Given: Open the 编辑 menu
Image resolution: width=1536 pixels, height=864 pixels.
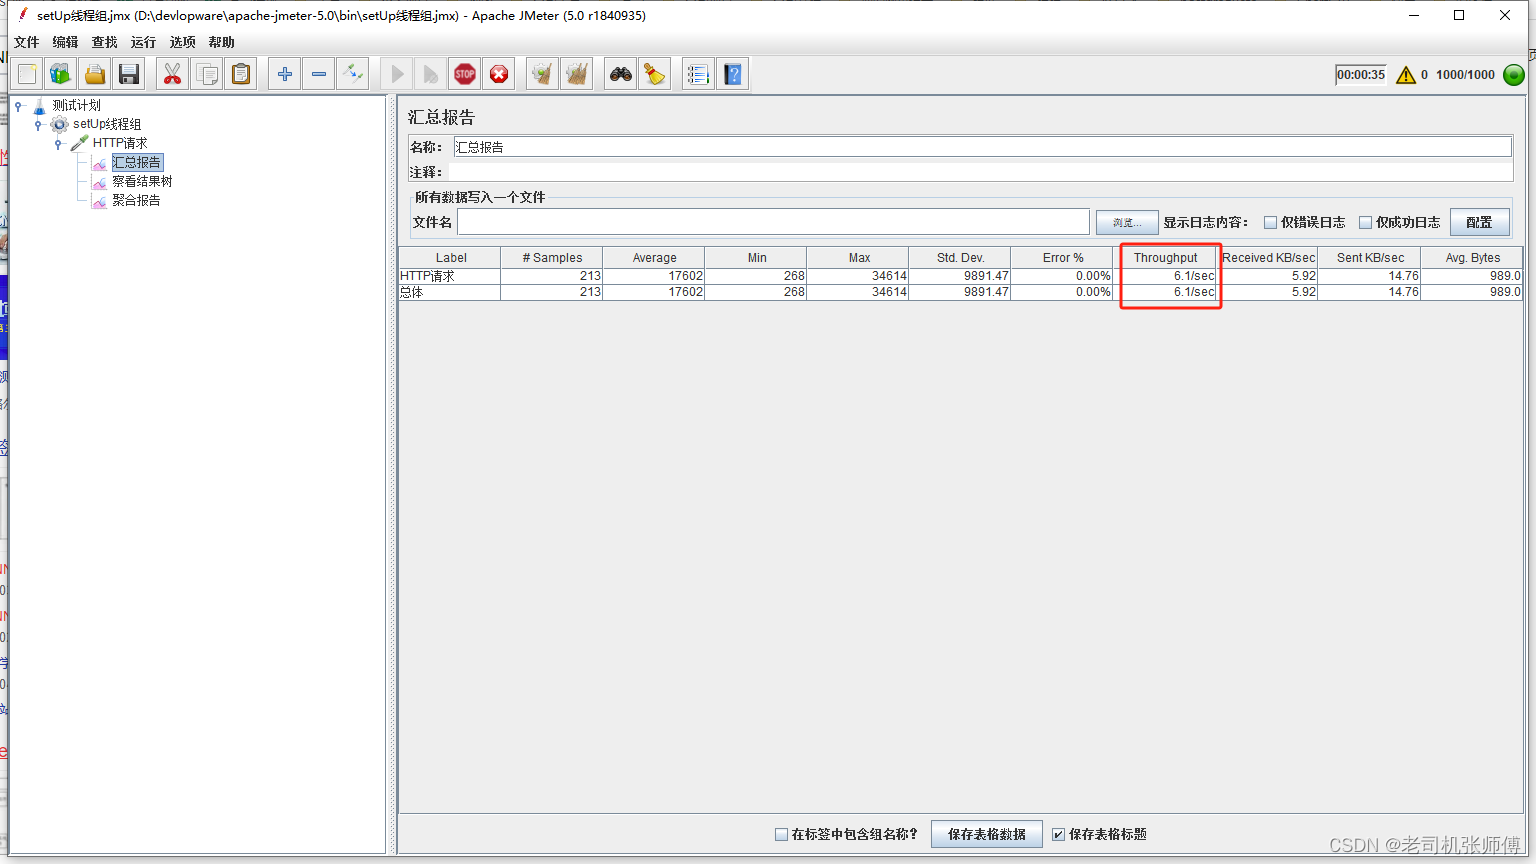Looking at the screenshot, I should [x=66, y=42].
